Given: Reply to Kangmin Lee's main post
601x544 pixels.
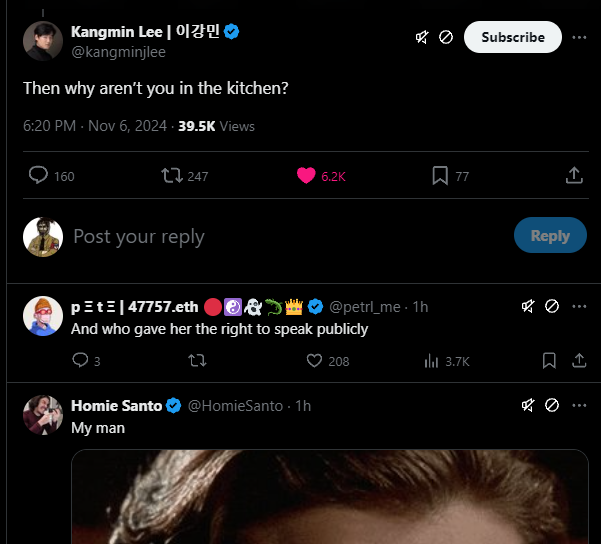Looking at the screenshot, I should pyautogui.click(x=39, y=176).
